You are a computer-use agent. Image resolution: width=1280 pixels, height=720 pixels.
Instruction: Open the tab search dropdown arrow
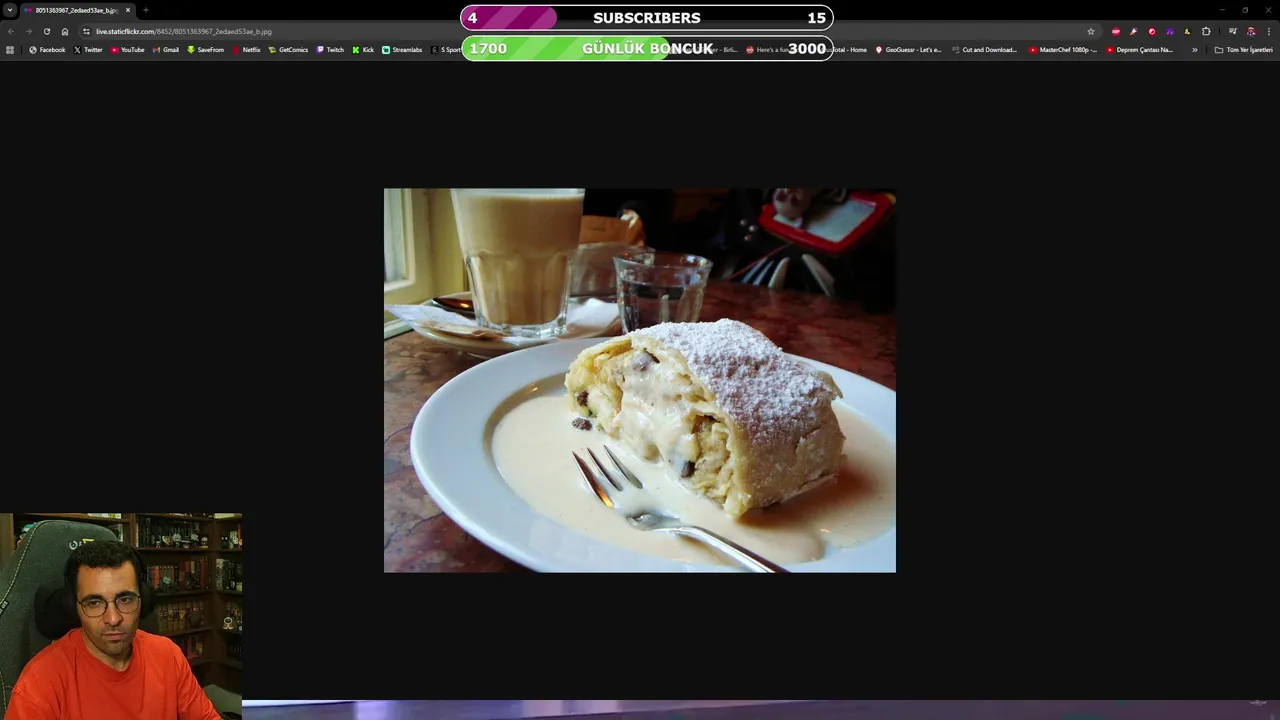(10, 10)
